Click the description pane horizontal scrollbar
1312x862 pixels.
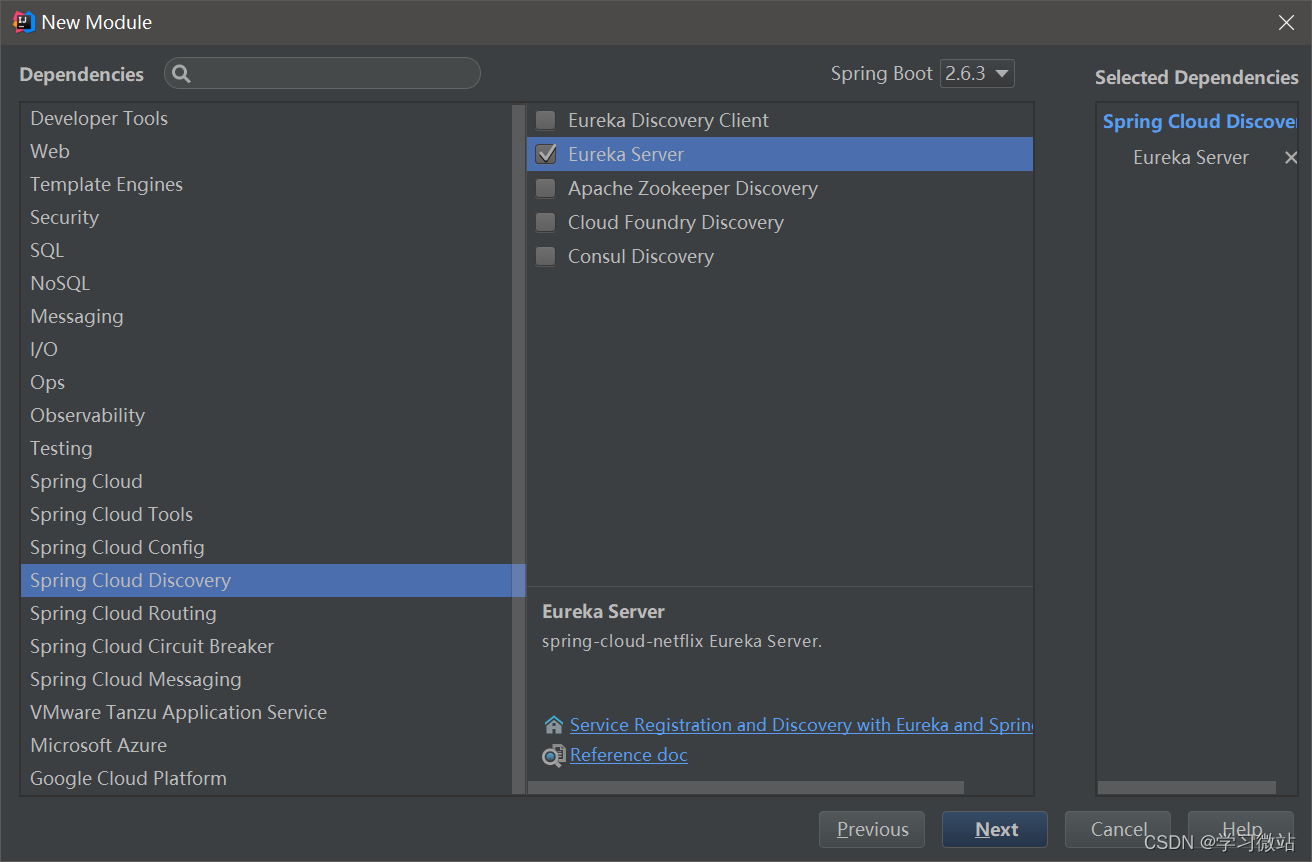746,788
